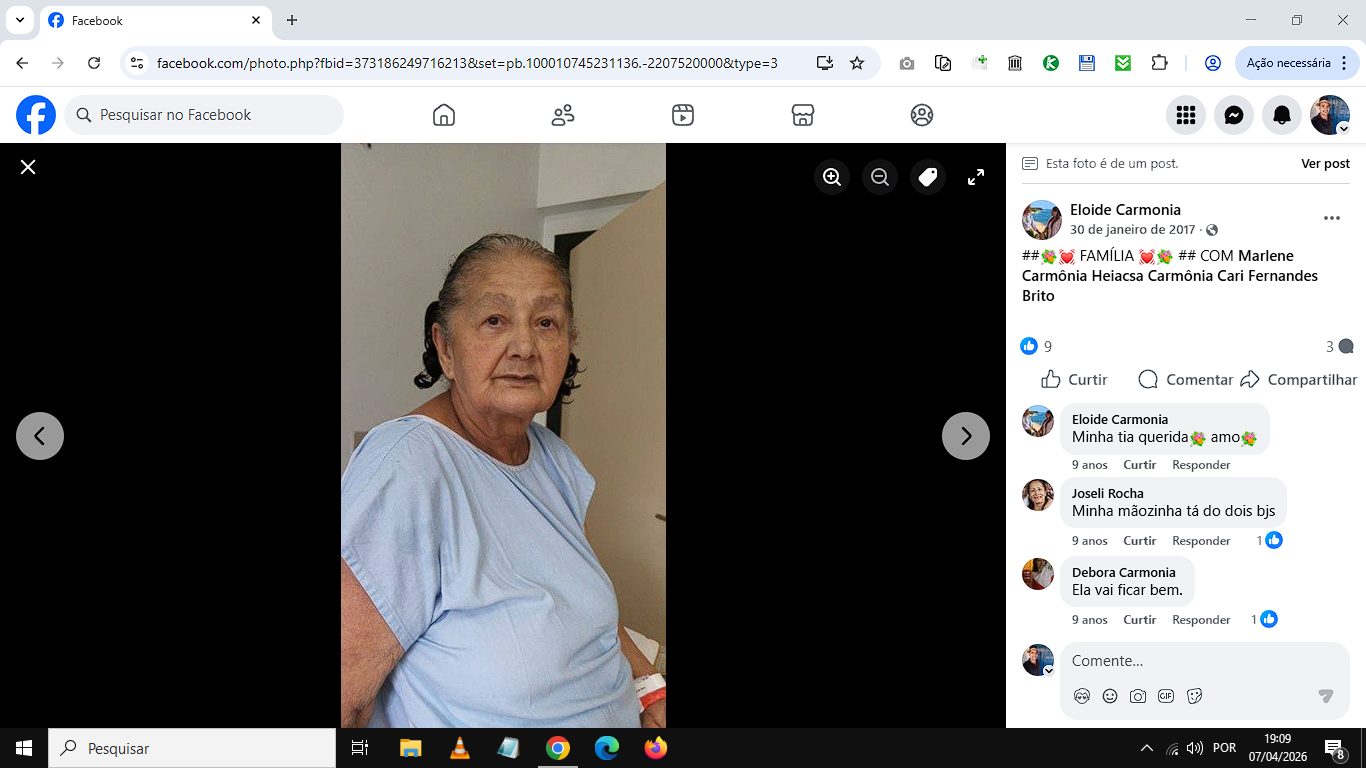Reply to Debora Carmonia's comment
This screenshot has height=768, width=1366.
pos(1201,619)
